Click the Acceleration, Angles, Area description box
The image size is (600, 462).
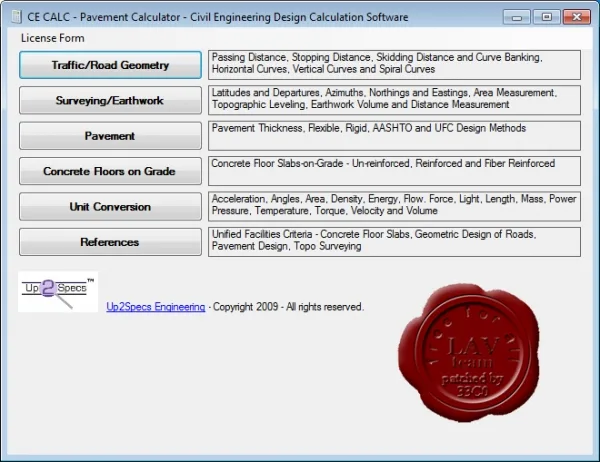[x=394, y=207]
